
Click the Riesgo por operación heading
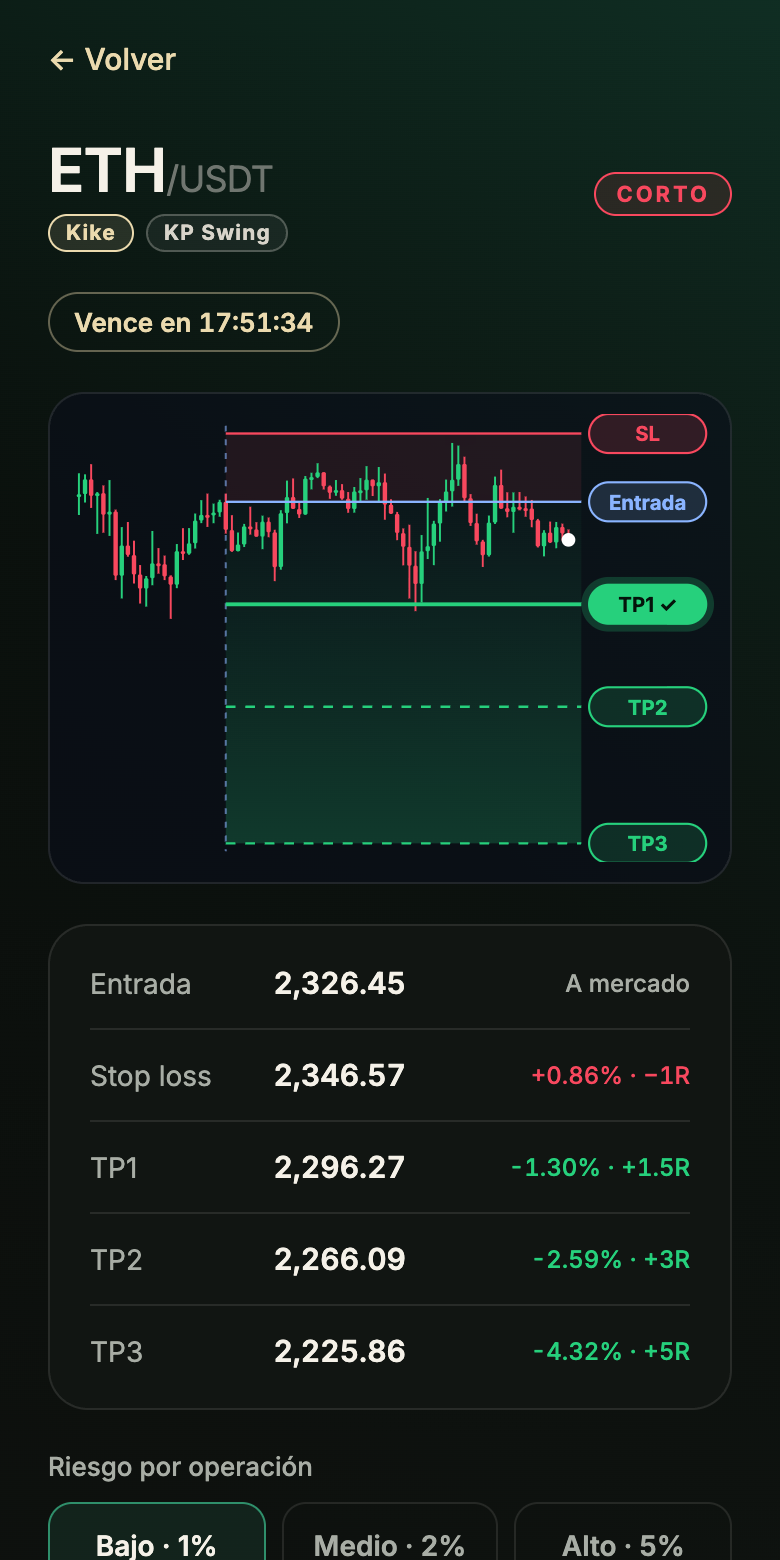click(x=181, y=1467)
